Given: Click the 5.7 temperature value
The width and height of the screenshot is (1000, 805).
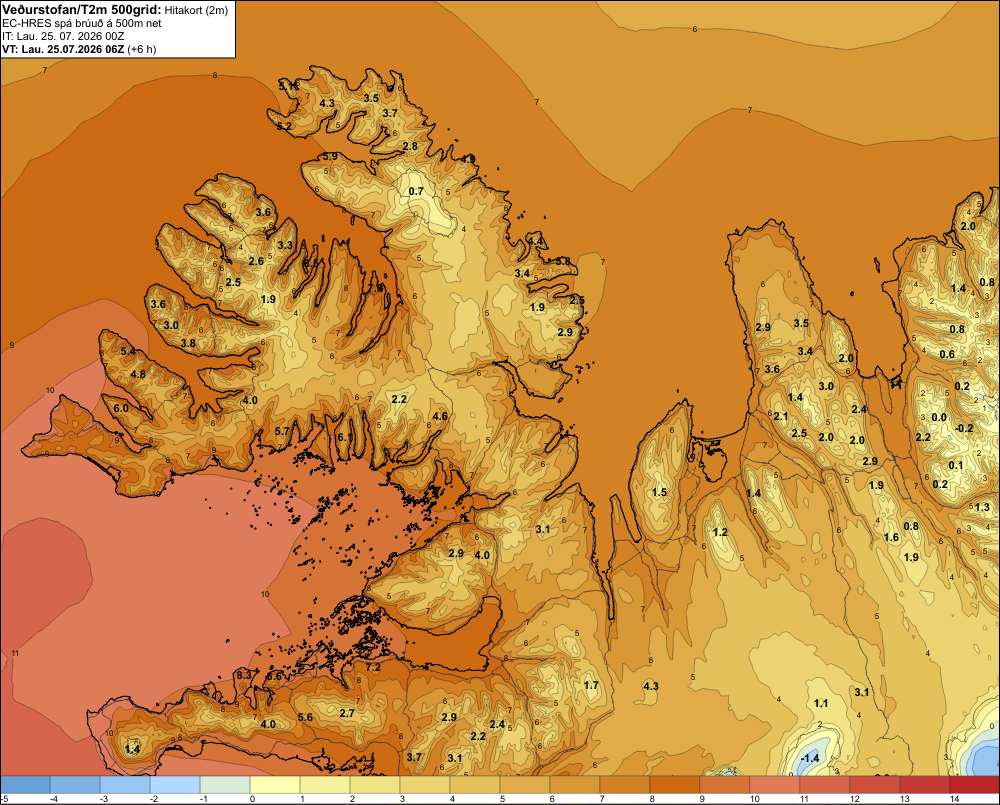Looking at the screenshot, I should point(282,431).
